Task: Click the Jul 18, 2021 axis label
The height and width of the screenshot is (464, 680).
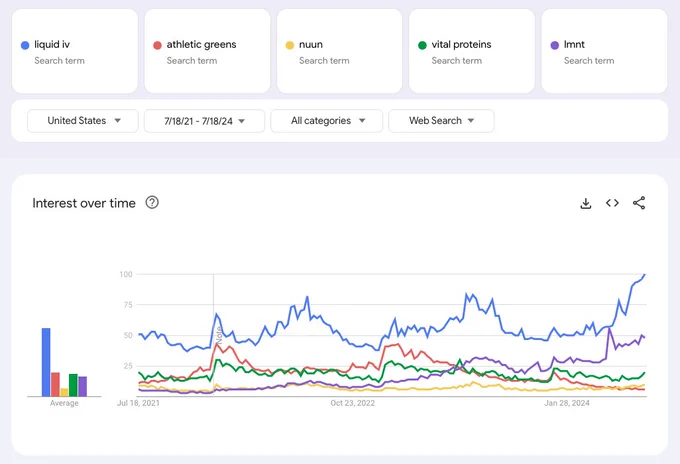Action: [138, 403]
